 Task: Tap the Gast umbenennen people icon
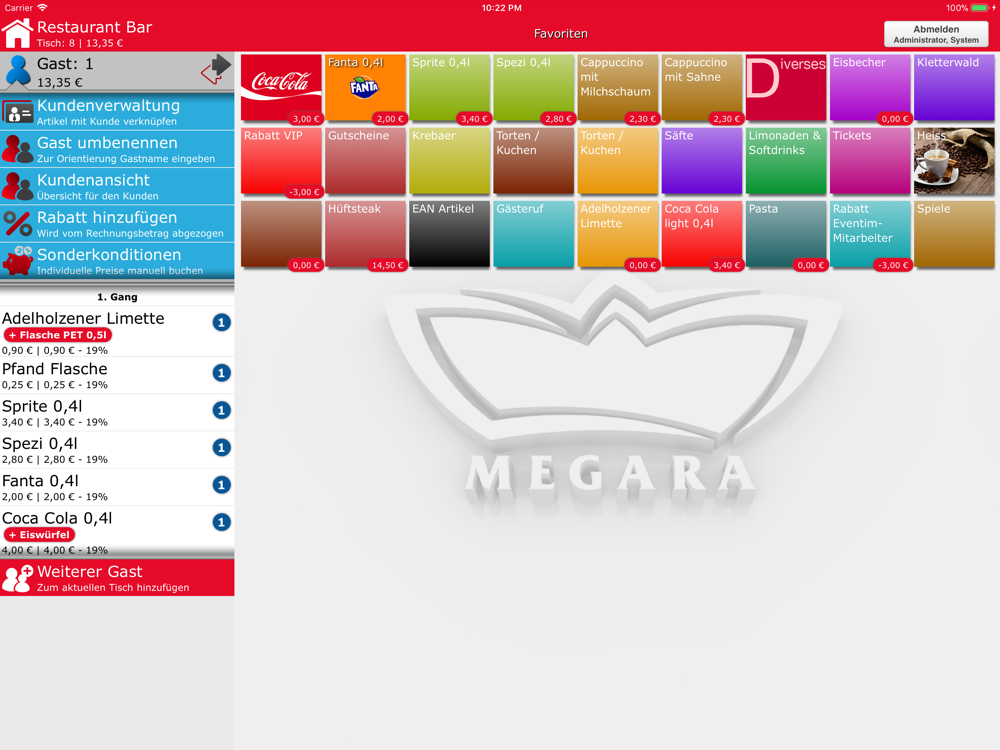point(17,149)
